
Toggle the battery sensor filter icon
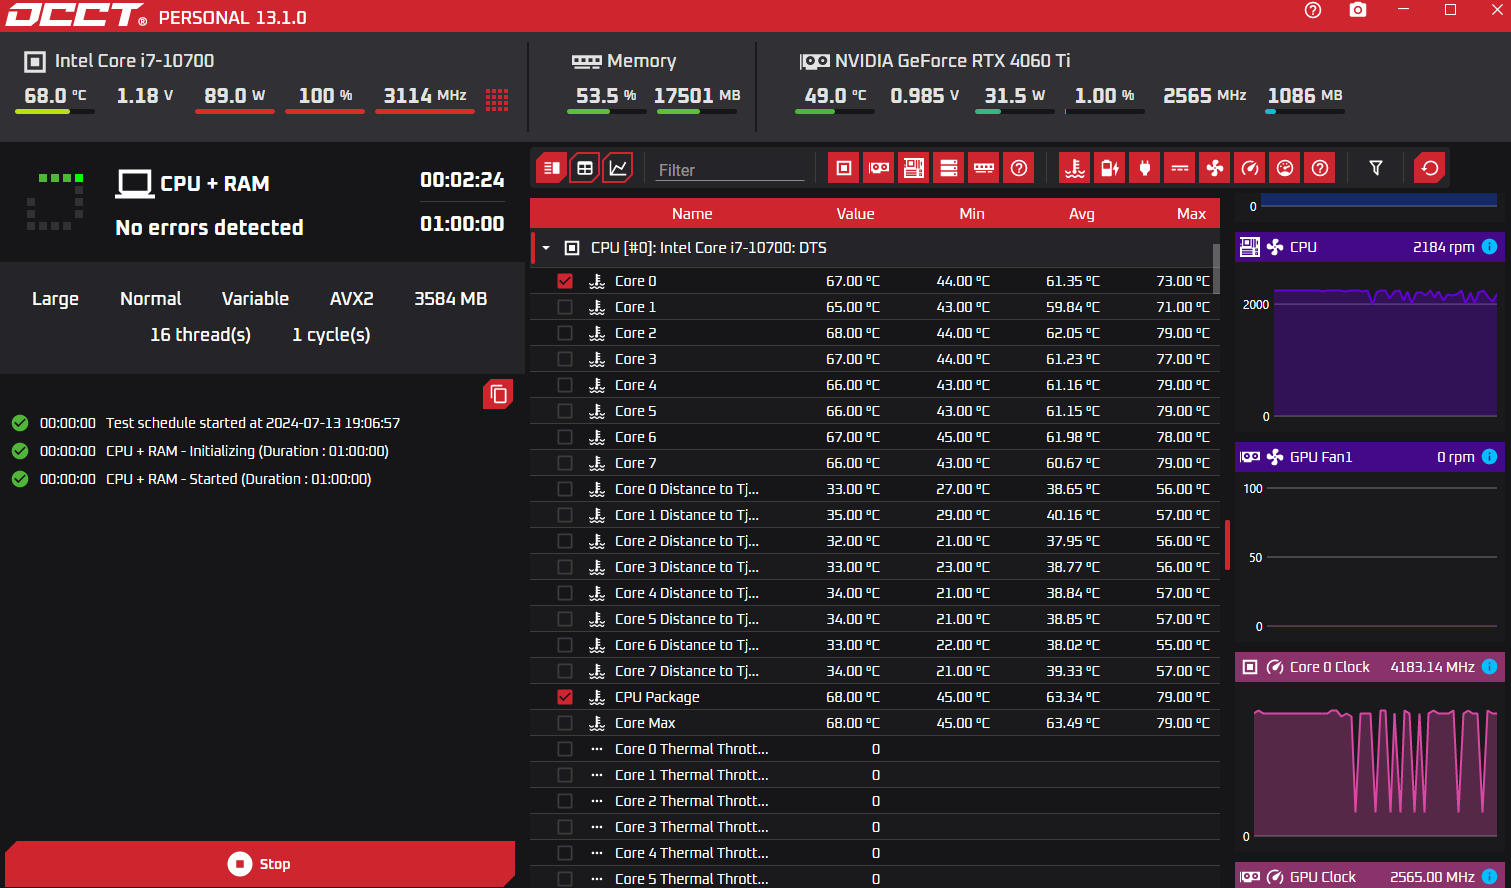pos(1110,168)
